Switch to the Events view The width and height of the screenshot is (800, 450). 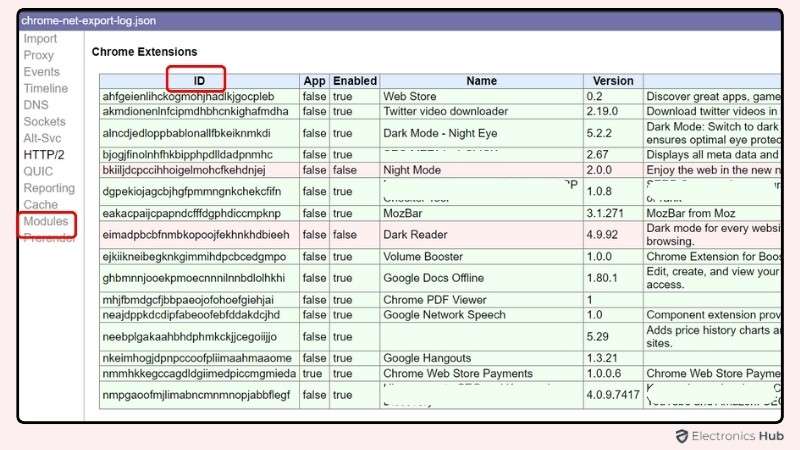tap(41, 72)
